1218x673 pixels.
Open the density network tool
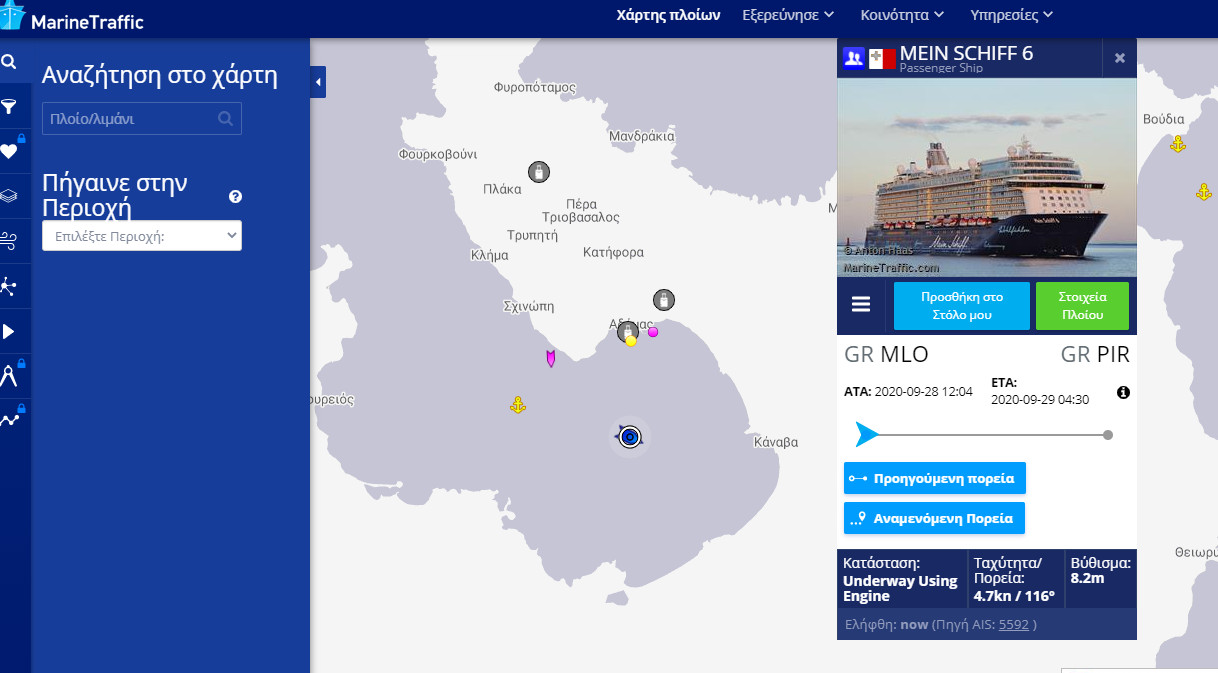[9, 287]
